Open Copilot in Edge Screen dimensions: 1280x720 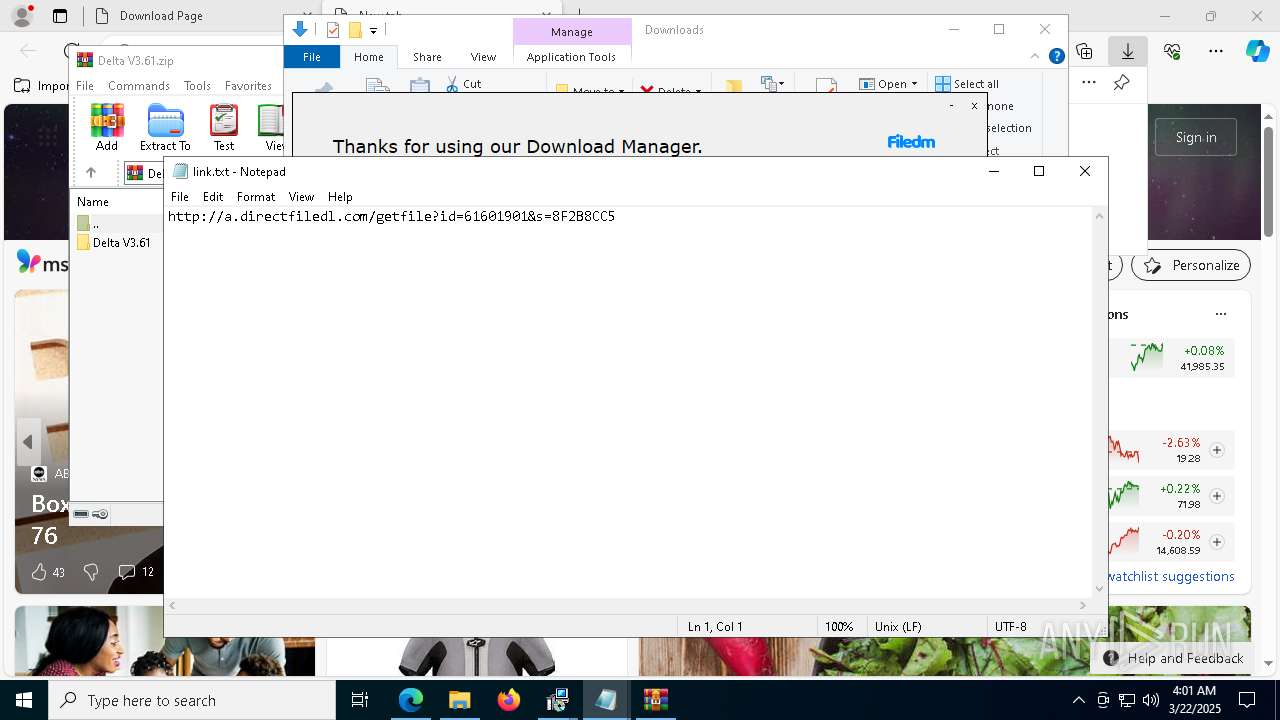tap(1258, 51)
